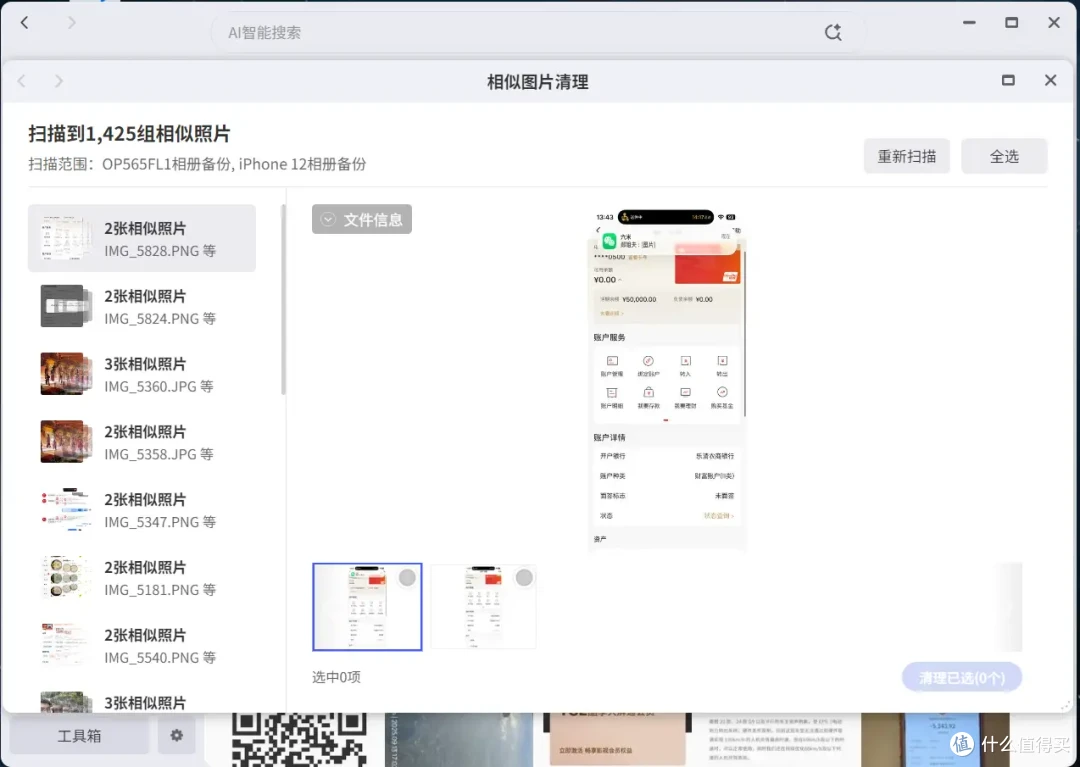Select checkbox on second bottom thumbnail
The image size is (1080, 767).
click(524, 577)
